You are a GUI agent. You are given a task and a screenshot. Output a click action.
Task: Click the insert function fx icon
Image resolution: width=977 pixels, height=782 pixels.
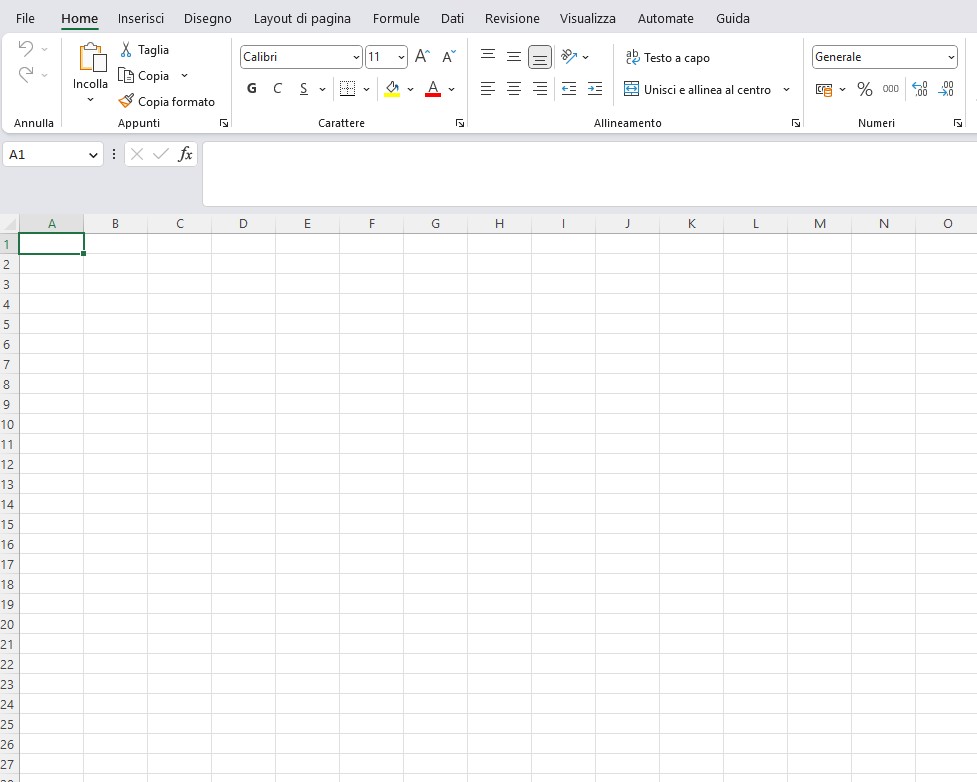(185, 154)
